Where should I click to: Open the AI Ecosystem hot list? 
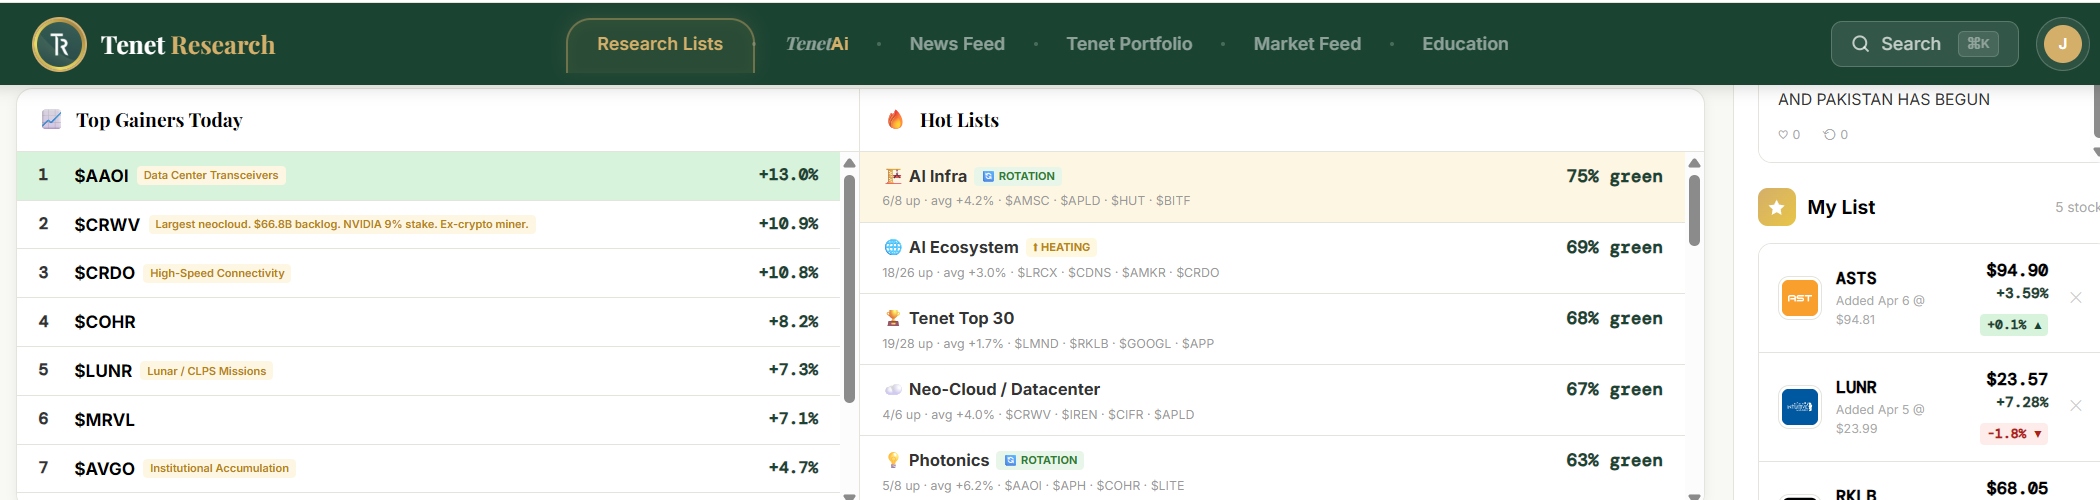pyautogui.click(x=1272, y=258)
